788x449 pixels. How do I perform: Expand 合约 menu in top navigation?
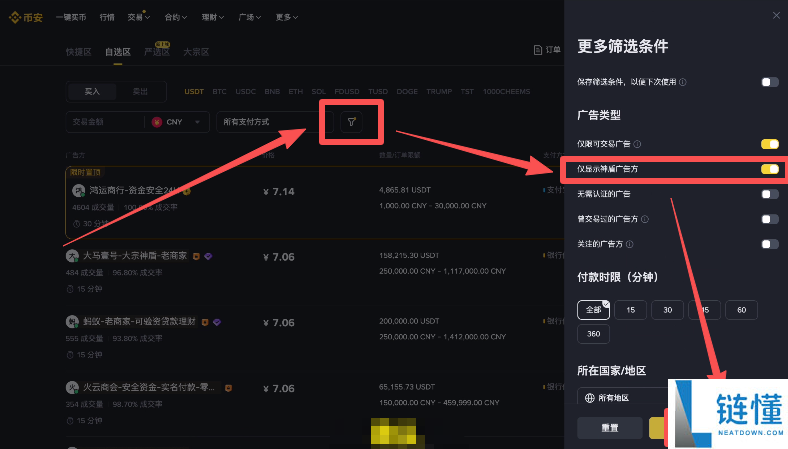[x=175, y=17]
